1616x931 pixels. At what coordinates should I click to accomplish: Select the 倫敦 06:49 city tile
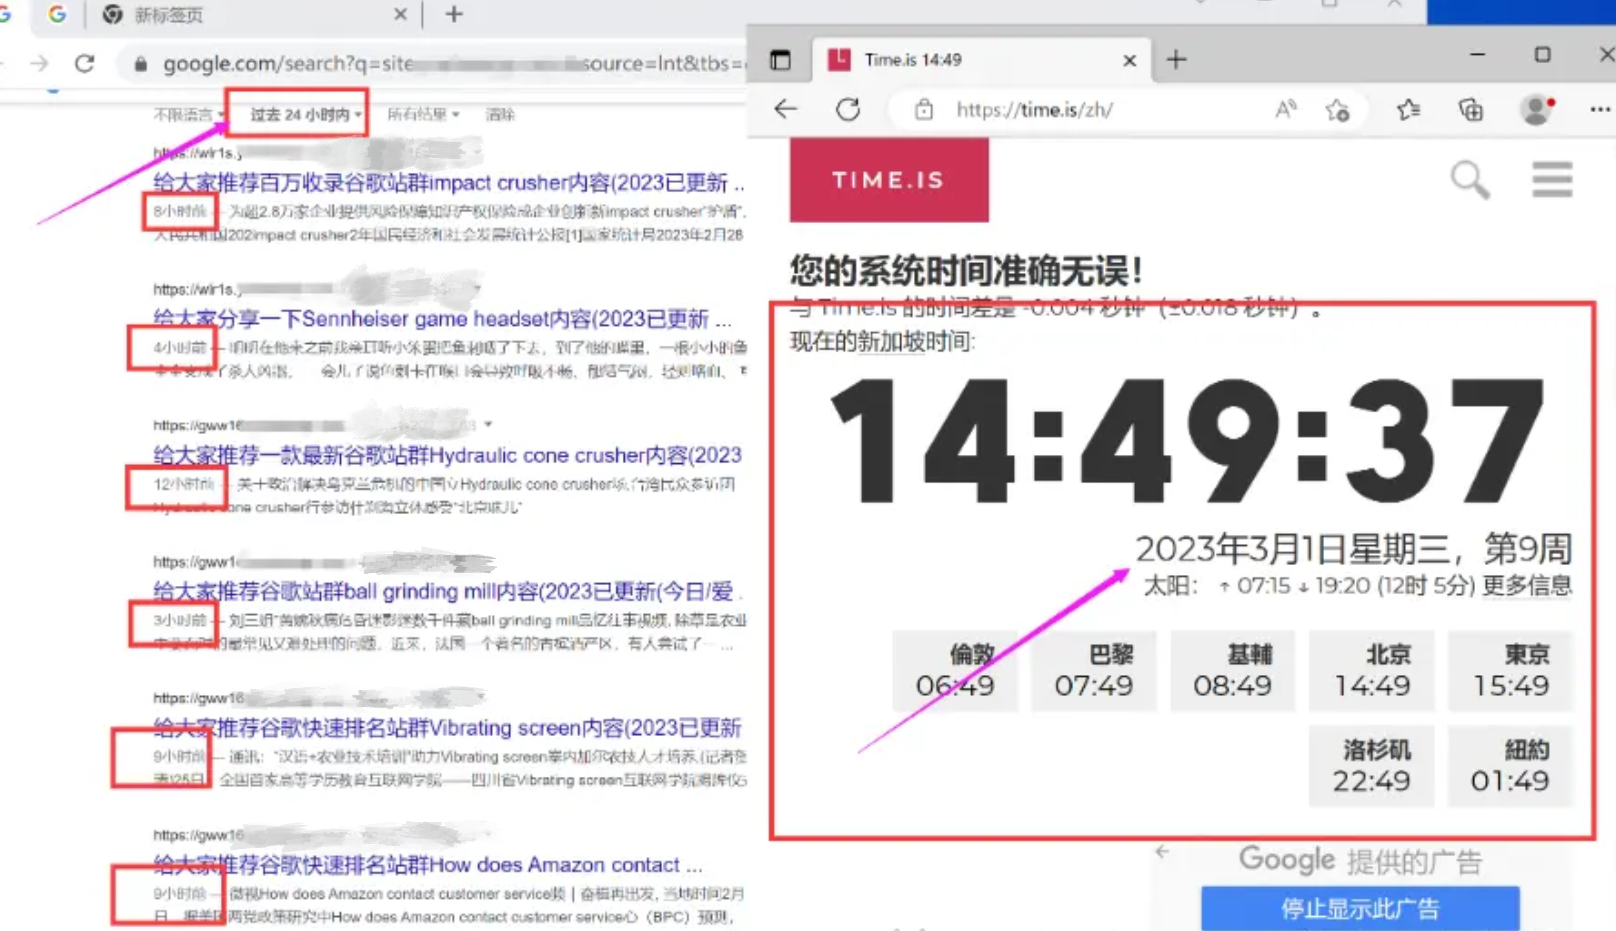[x=955, y=671]
